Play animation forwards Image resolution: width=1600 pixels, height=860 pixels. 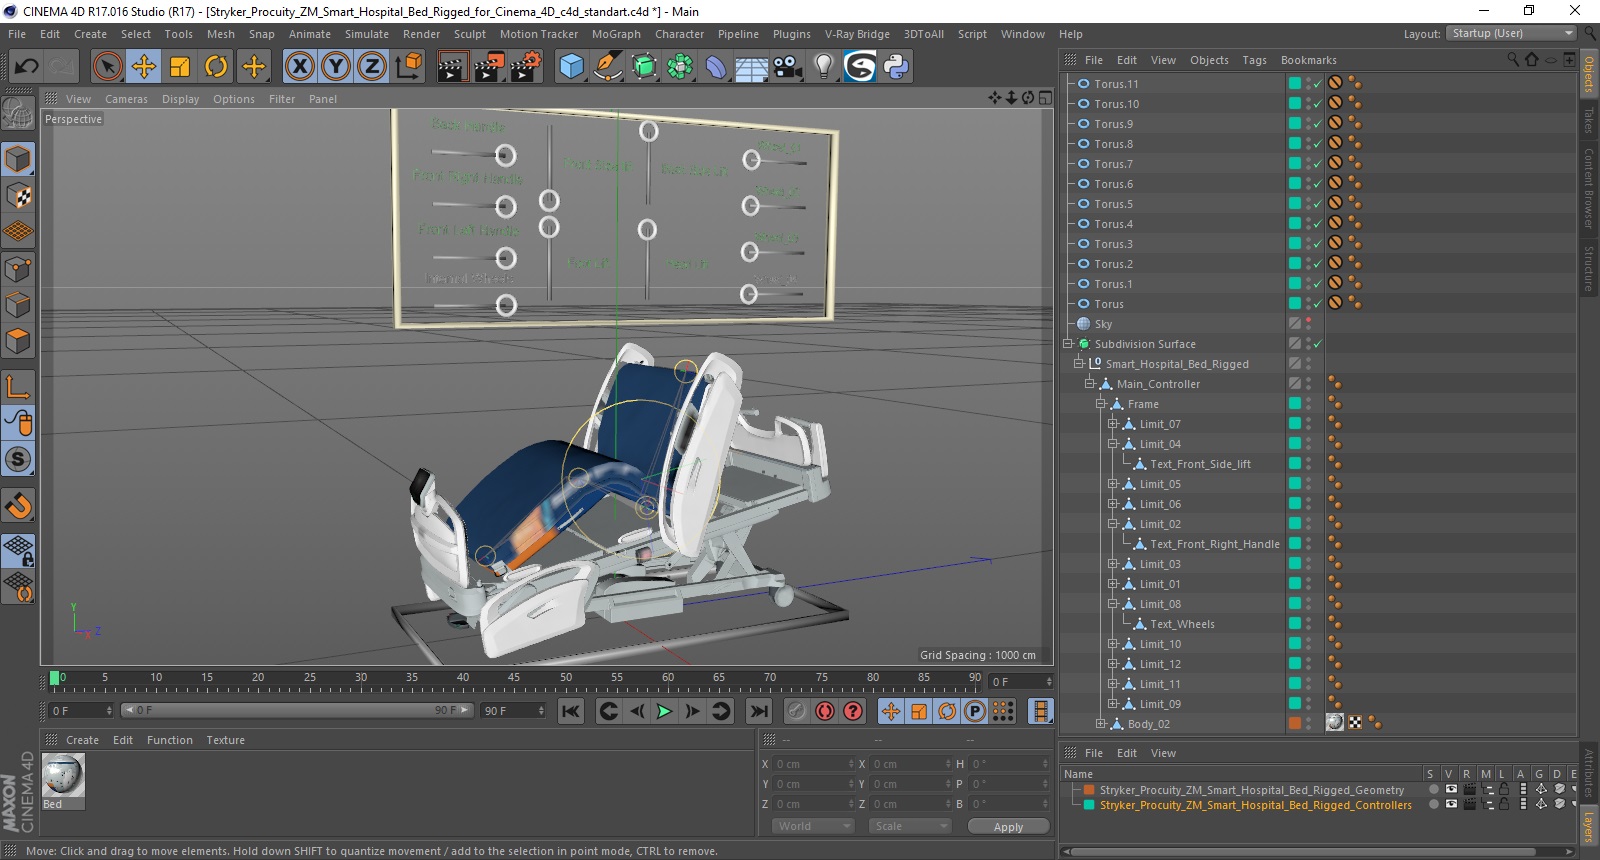pyautogui.click(x=664, y=711)
